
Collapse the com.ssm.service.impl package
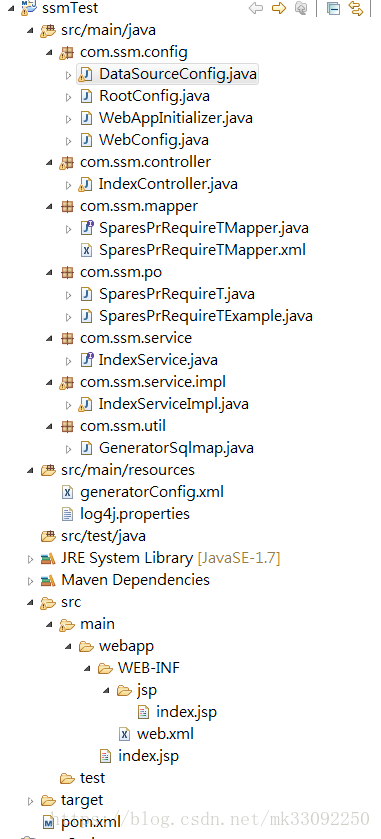coord(49,383)
